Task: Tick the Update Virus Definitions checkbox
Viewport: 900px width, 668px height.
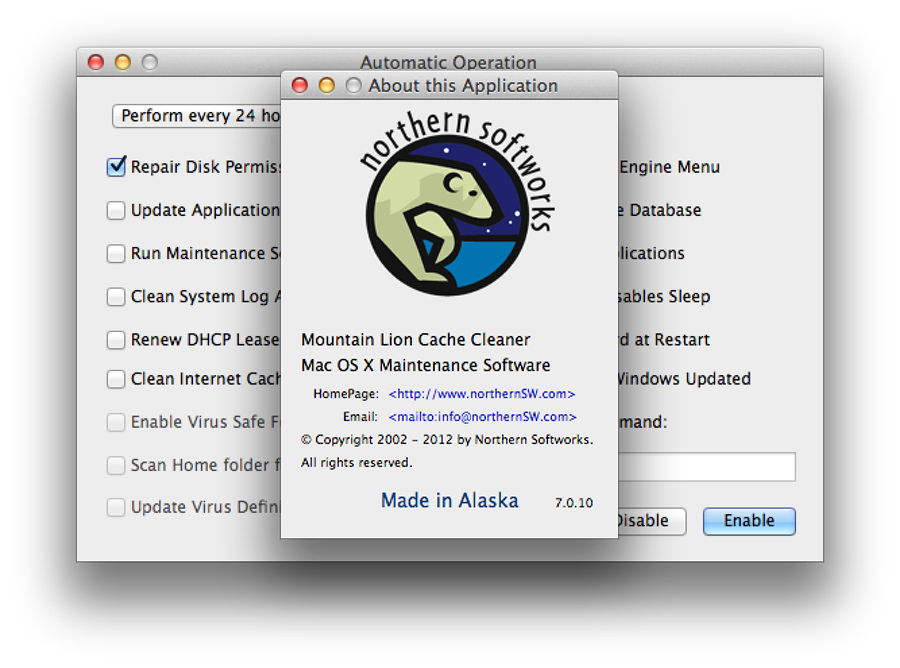Action: point(116,507)
